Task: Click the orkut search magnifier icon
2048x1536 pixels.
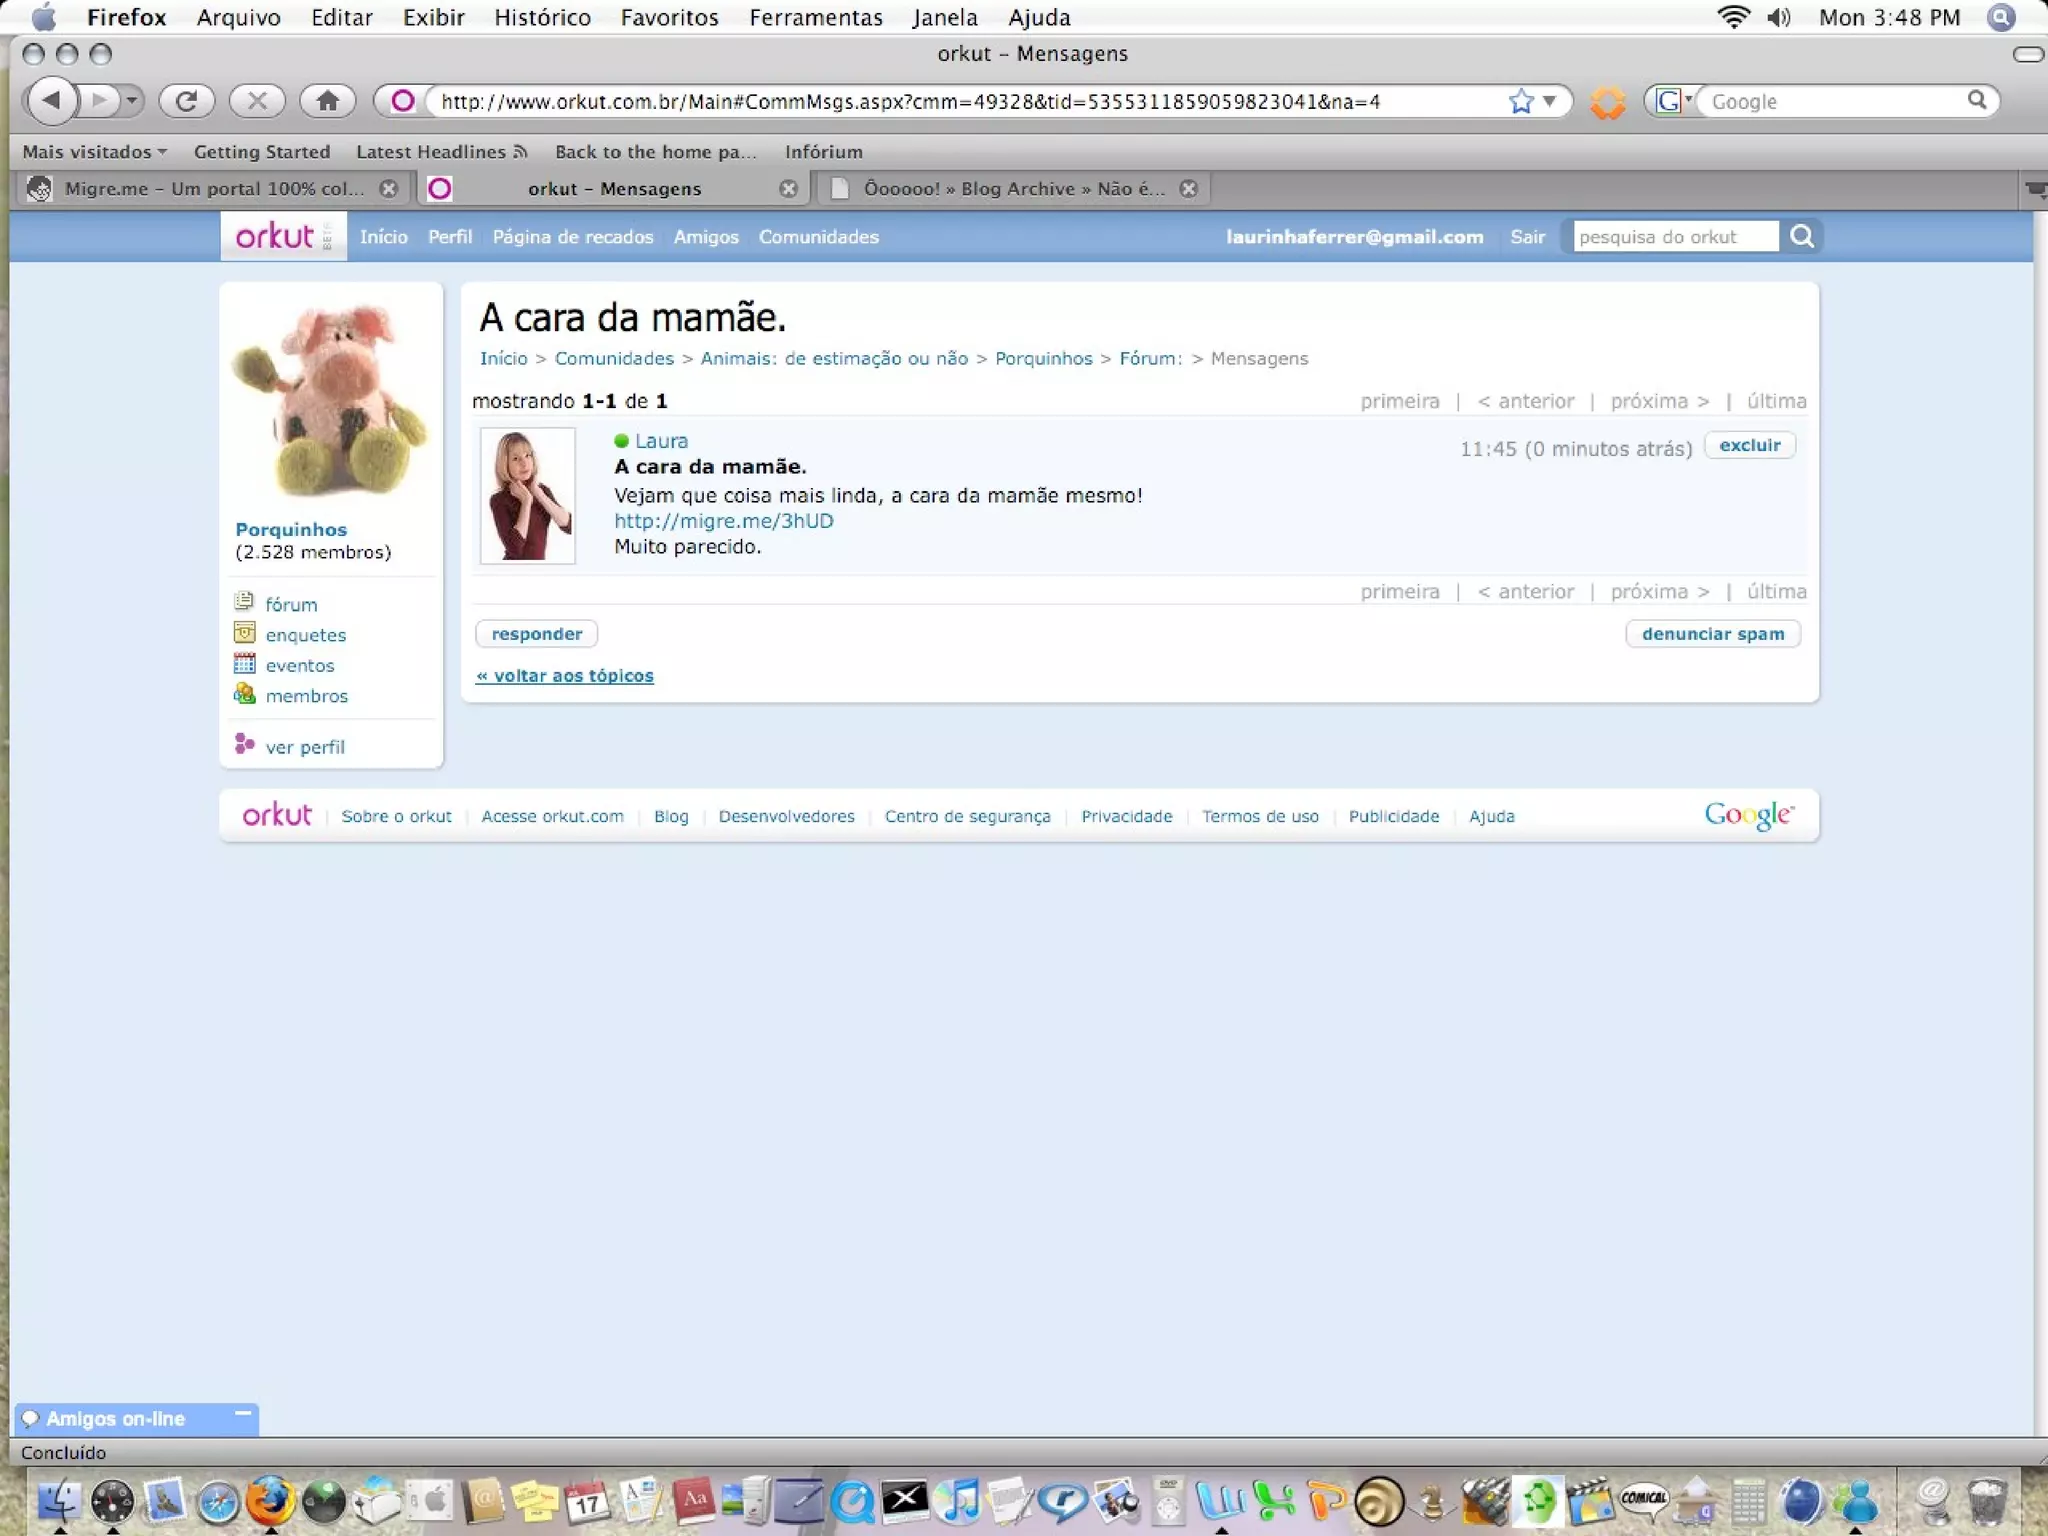Action: coord(1802,237)
